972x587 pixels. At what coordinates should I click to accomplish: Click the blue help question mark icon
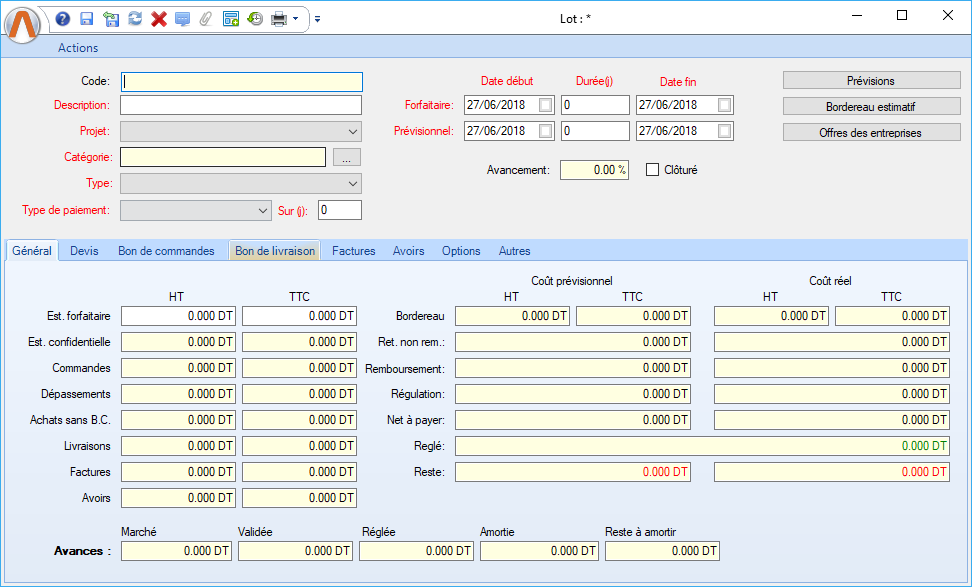tap(63, 18)
